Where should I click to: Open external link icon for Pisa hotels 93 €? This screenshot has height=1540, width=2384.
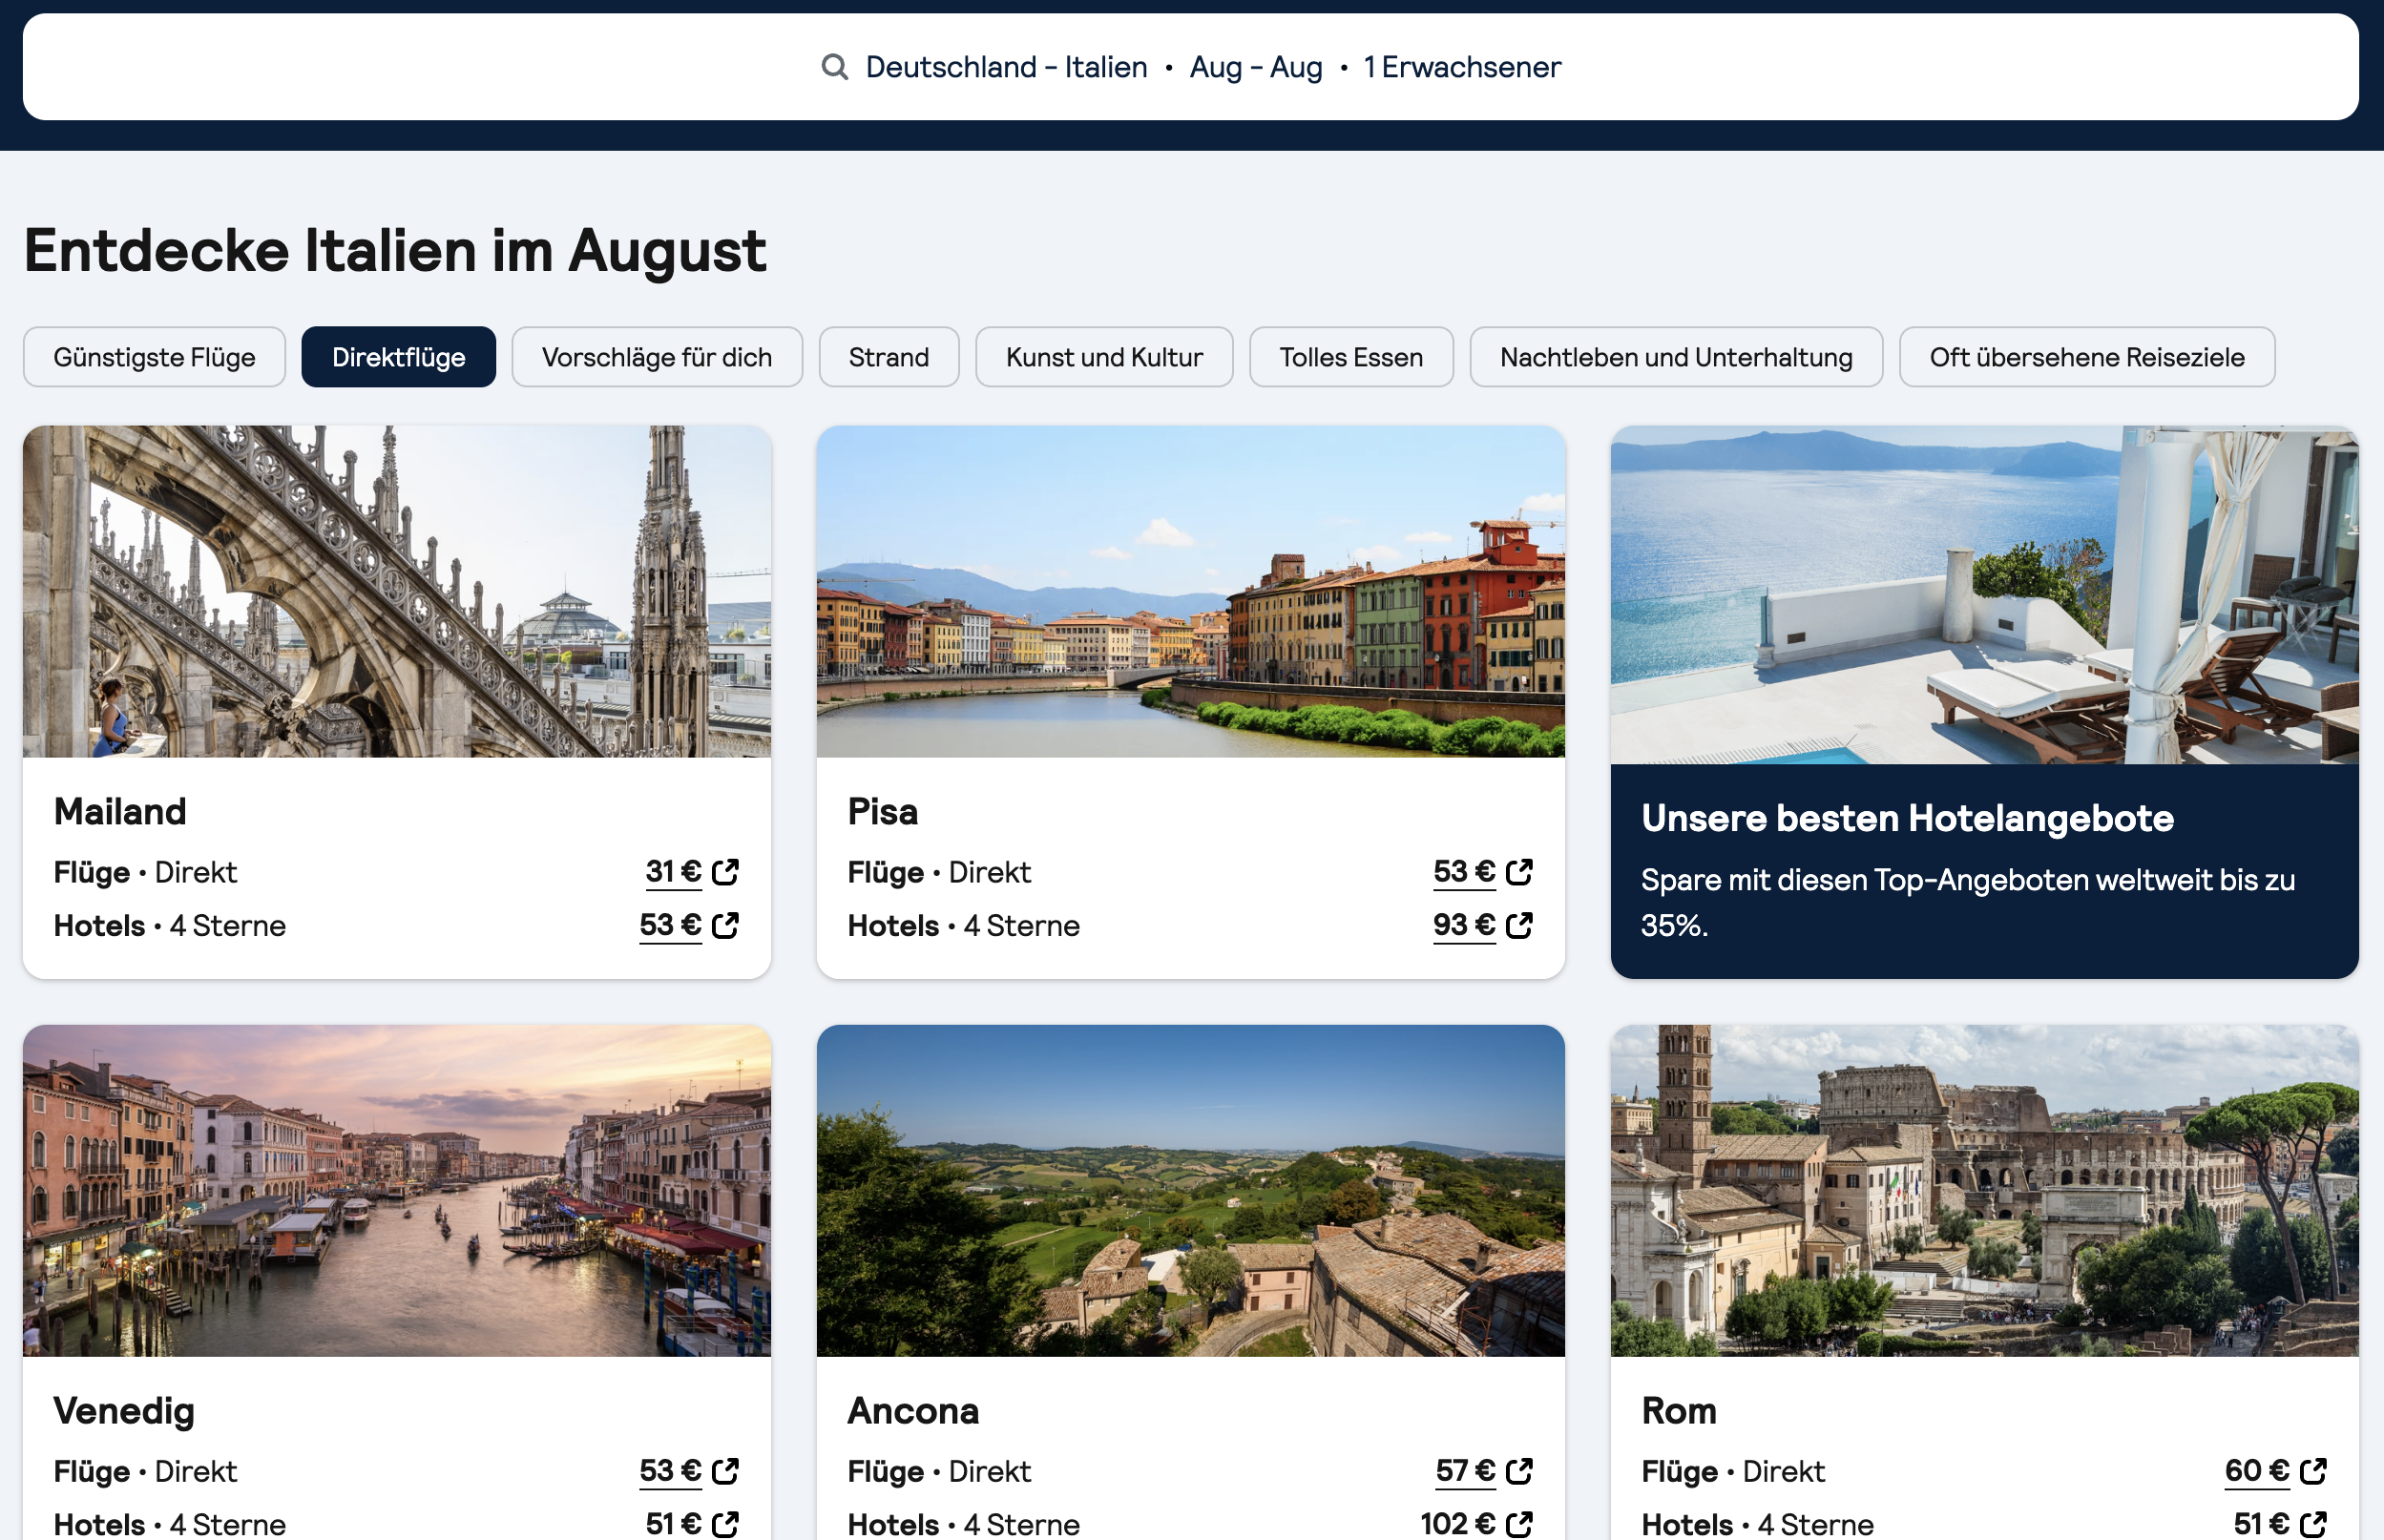[x=1519, y=926]
